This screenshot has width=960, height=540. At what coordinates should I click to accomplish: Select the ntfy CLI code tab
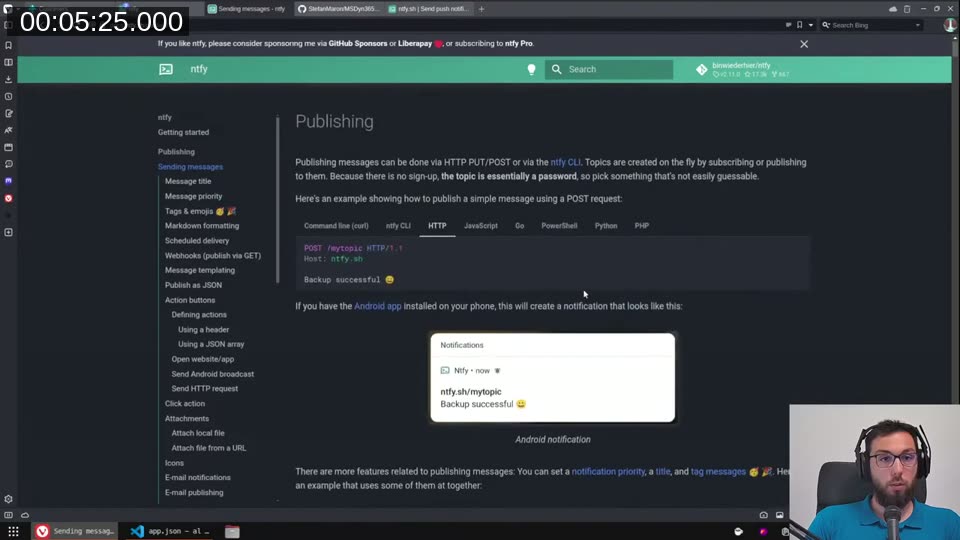pyautogui.click(x=398, y=226)
